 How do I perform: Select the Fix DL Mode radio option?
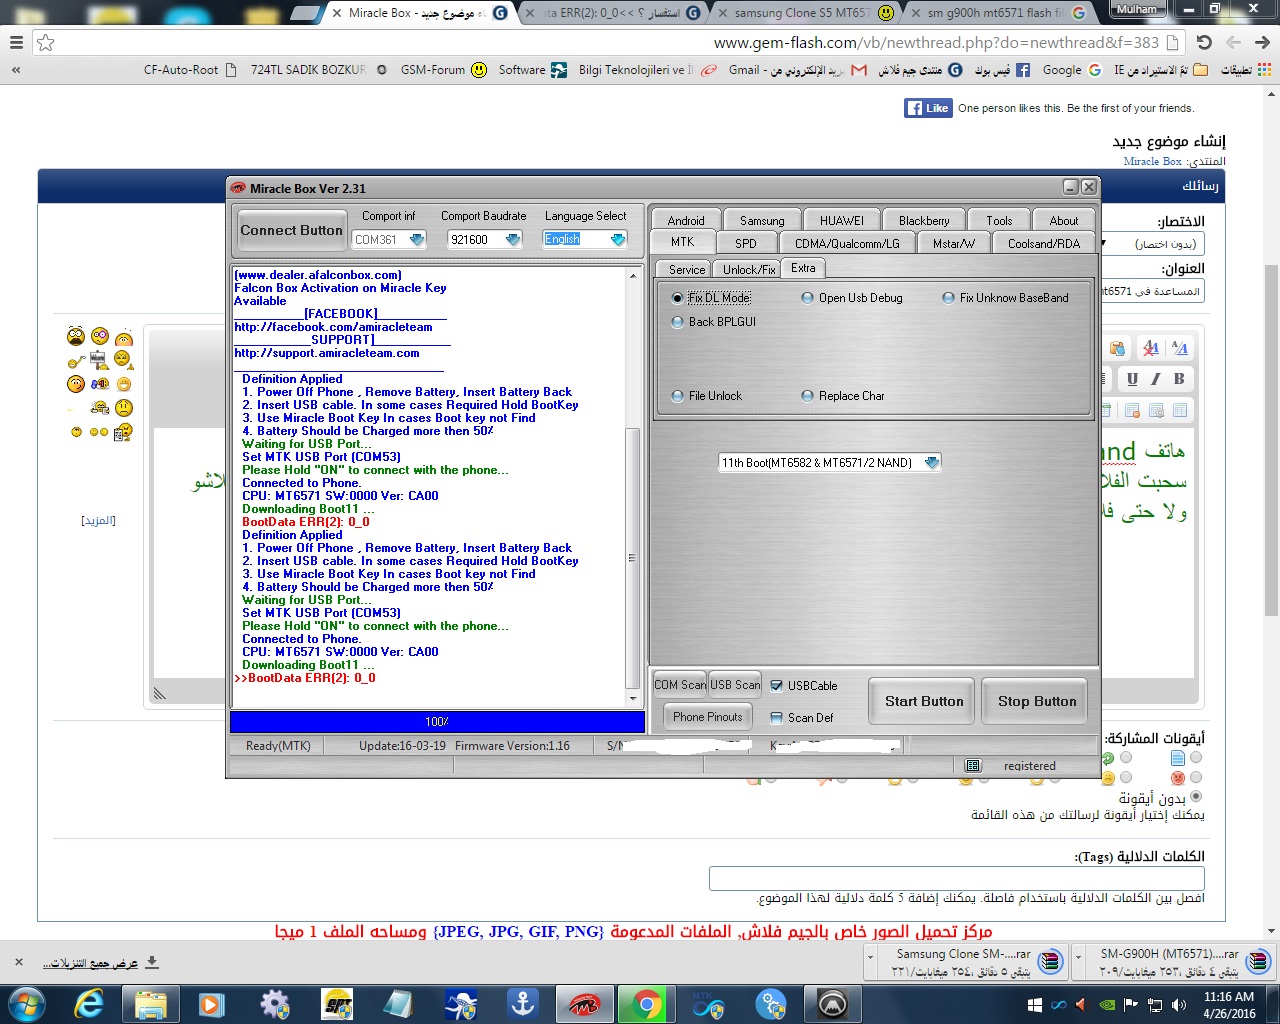click(x=678, y=298)
